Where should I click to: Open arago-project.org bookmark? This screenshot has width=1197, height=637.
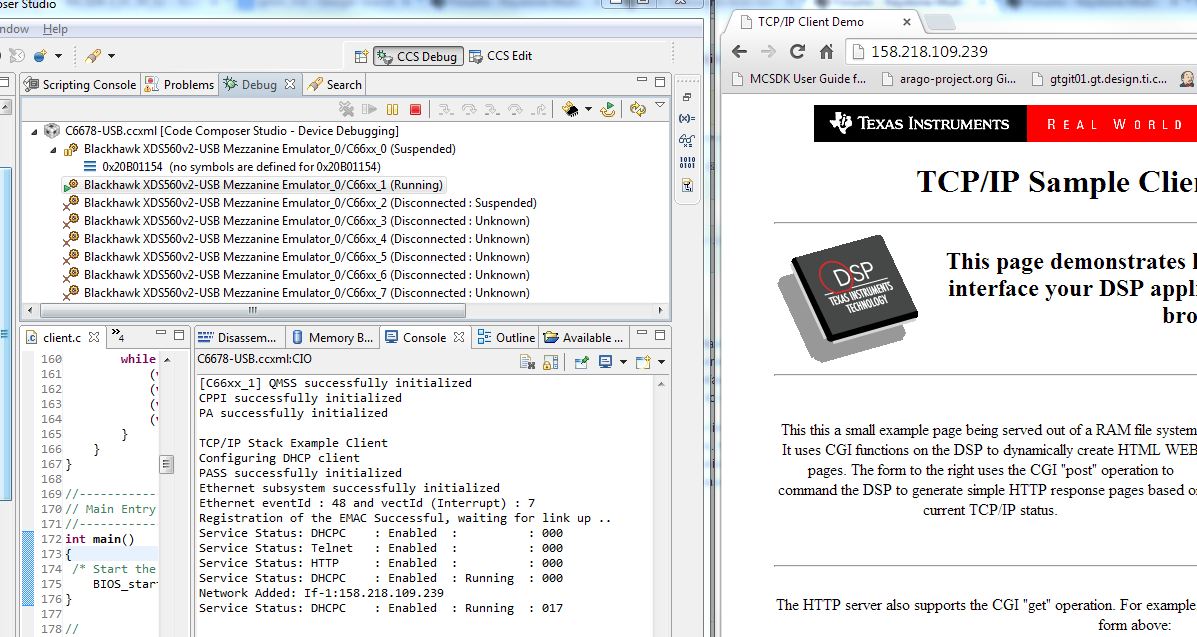(x=948, y=79)
